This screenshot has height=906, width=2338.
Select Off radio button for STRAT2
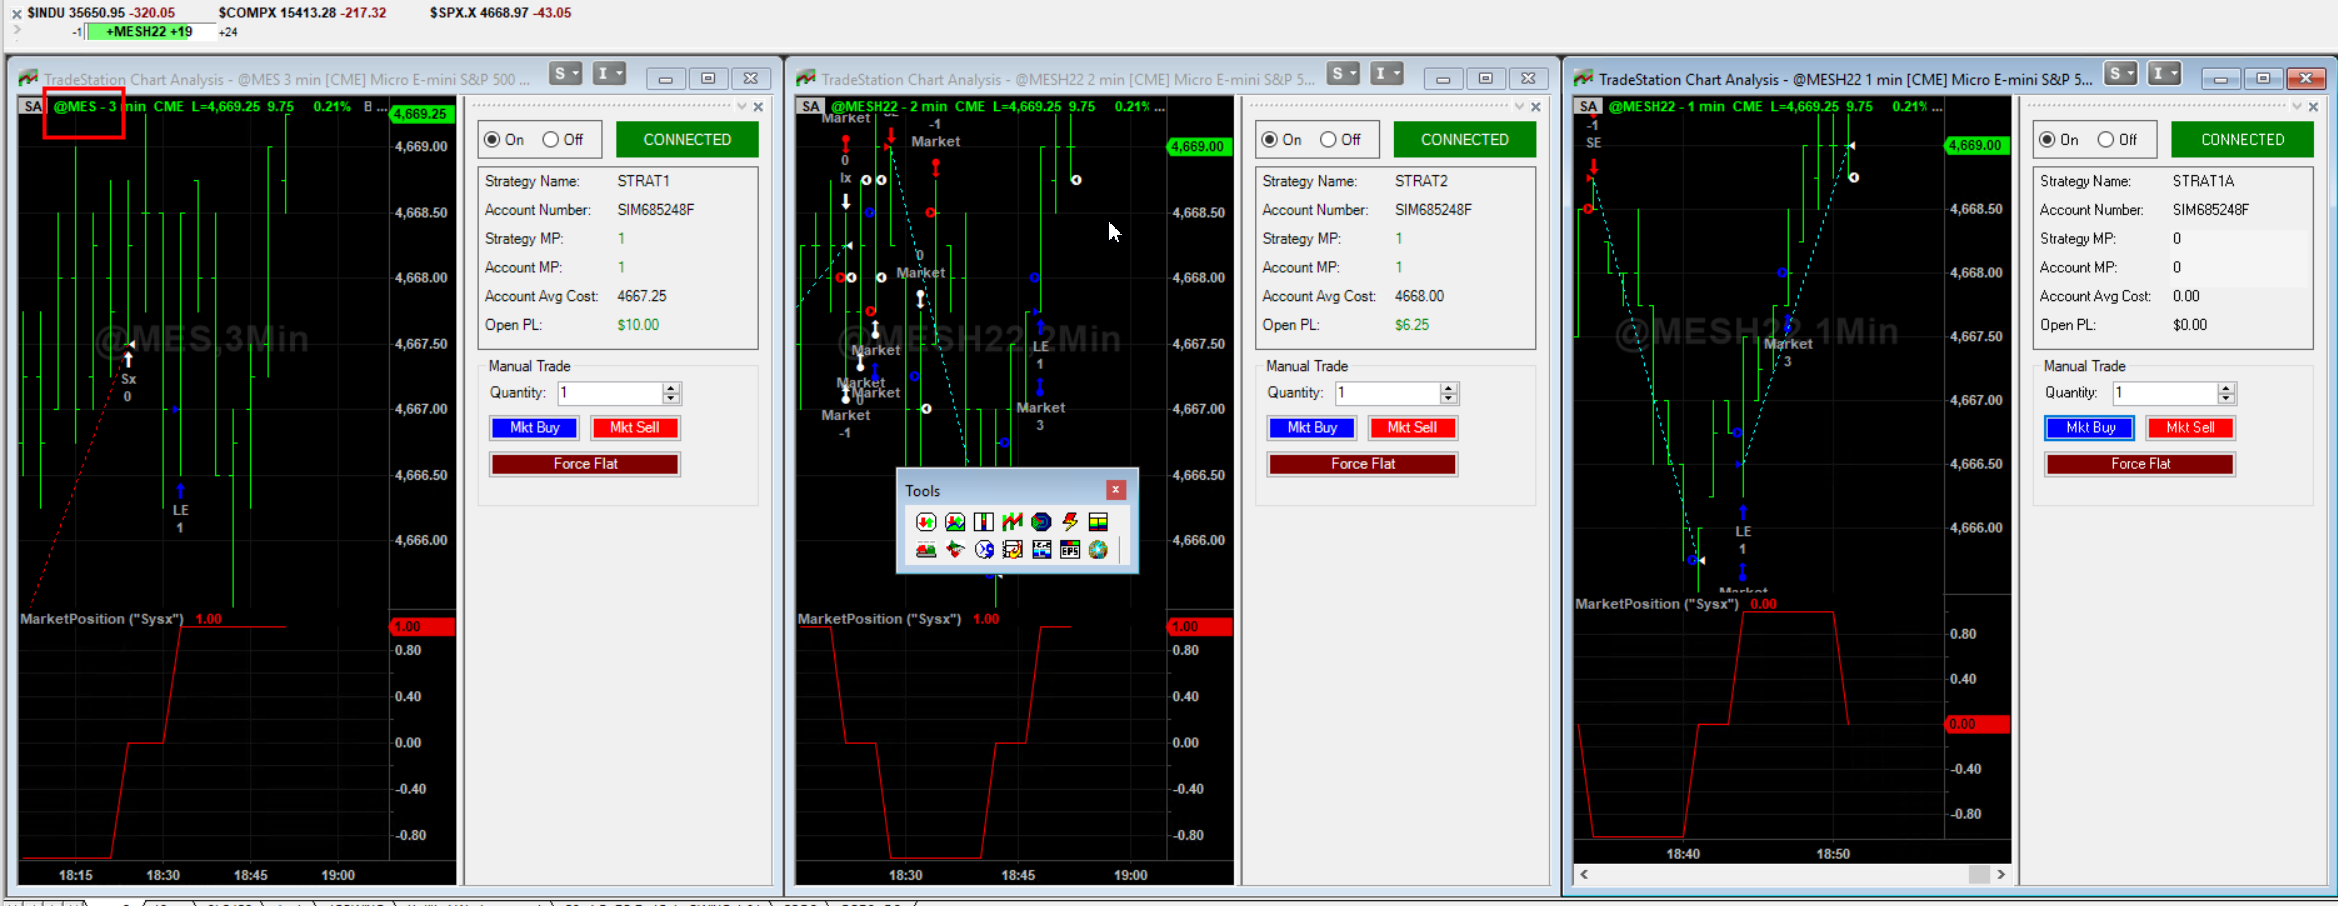pos(1328,140)
